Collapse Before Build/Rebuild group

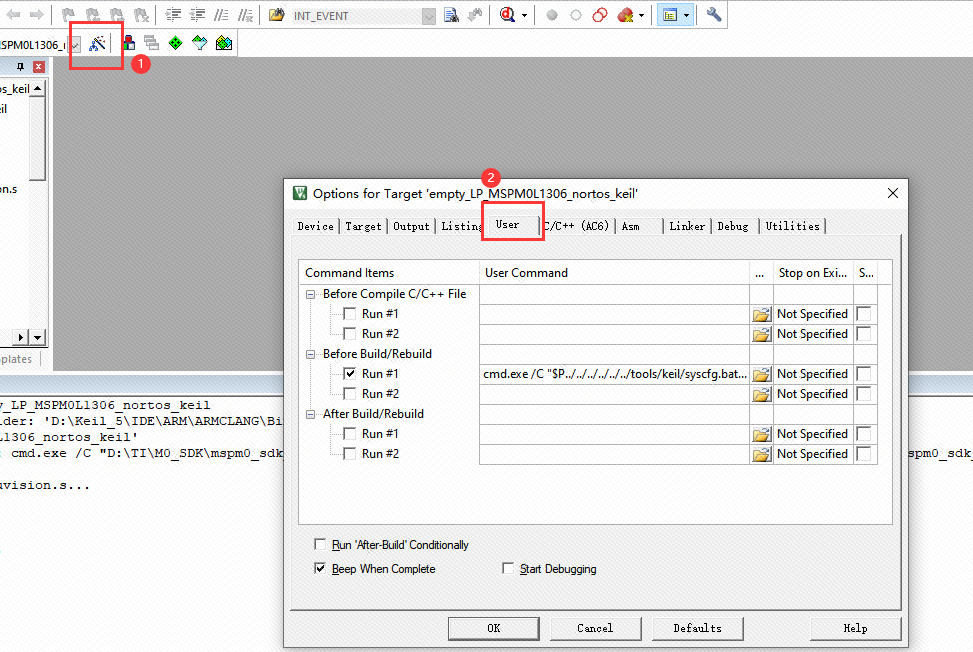(x=310, y=354)
